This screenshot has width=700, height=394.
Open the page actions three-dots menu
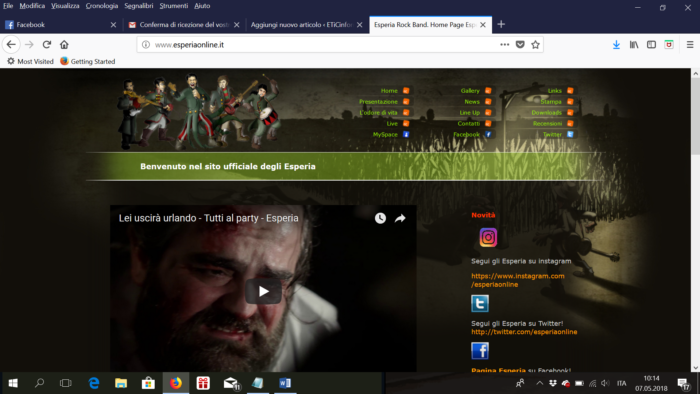504,45
